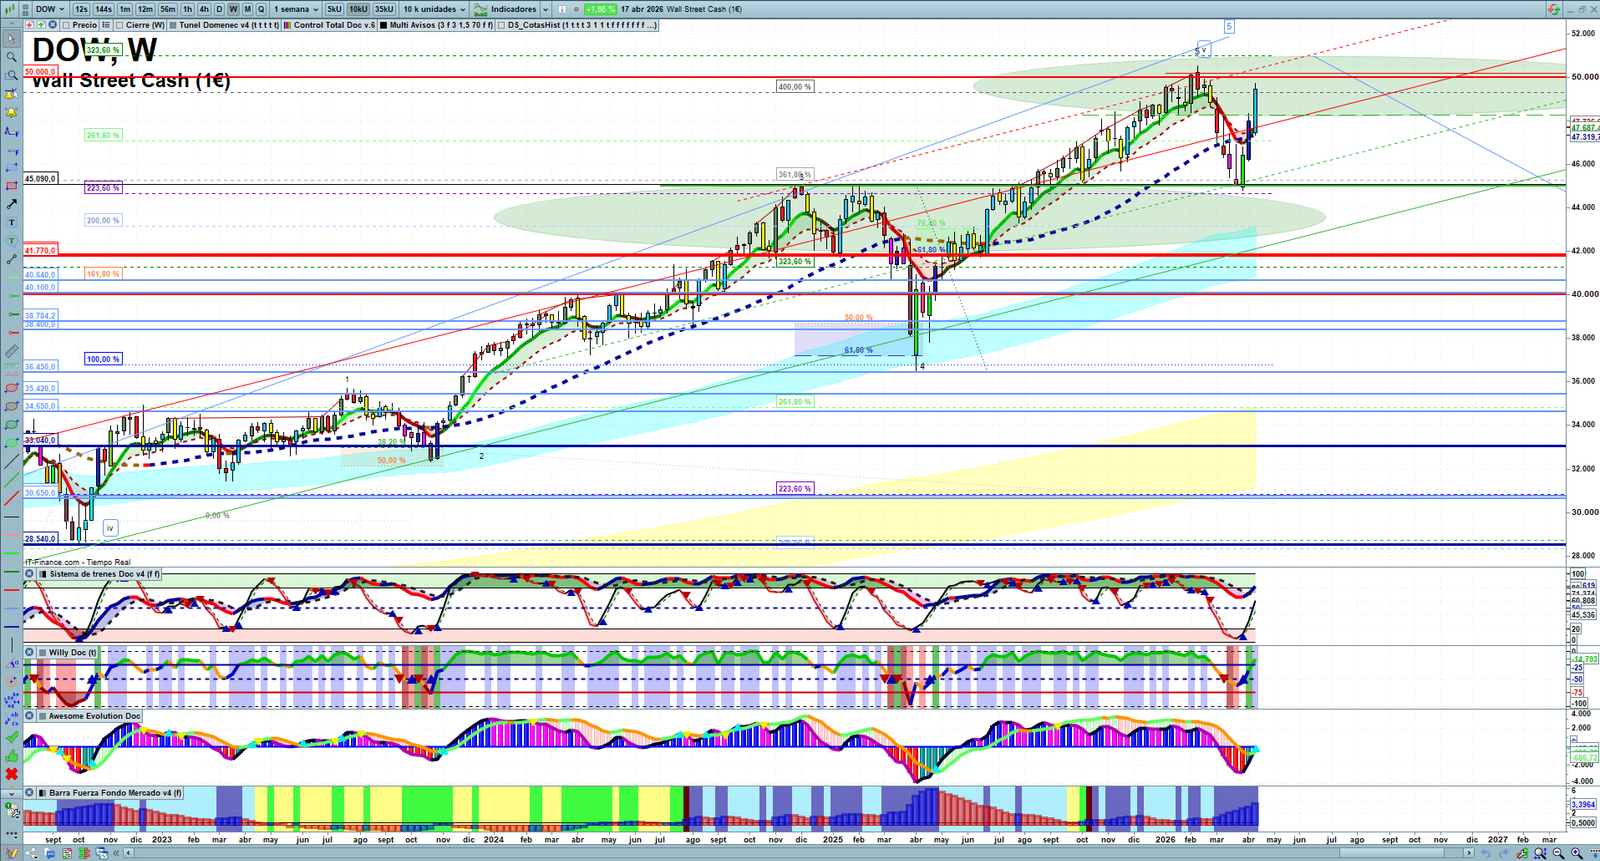Switch to the M monthly timeframe
Viewport: 1600px width, 861px height.
click(248, 9)
